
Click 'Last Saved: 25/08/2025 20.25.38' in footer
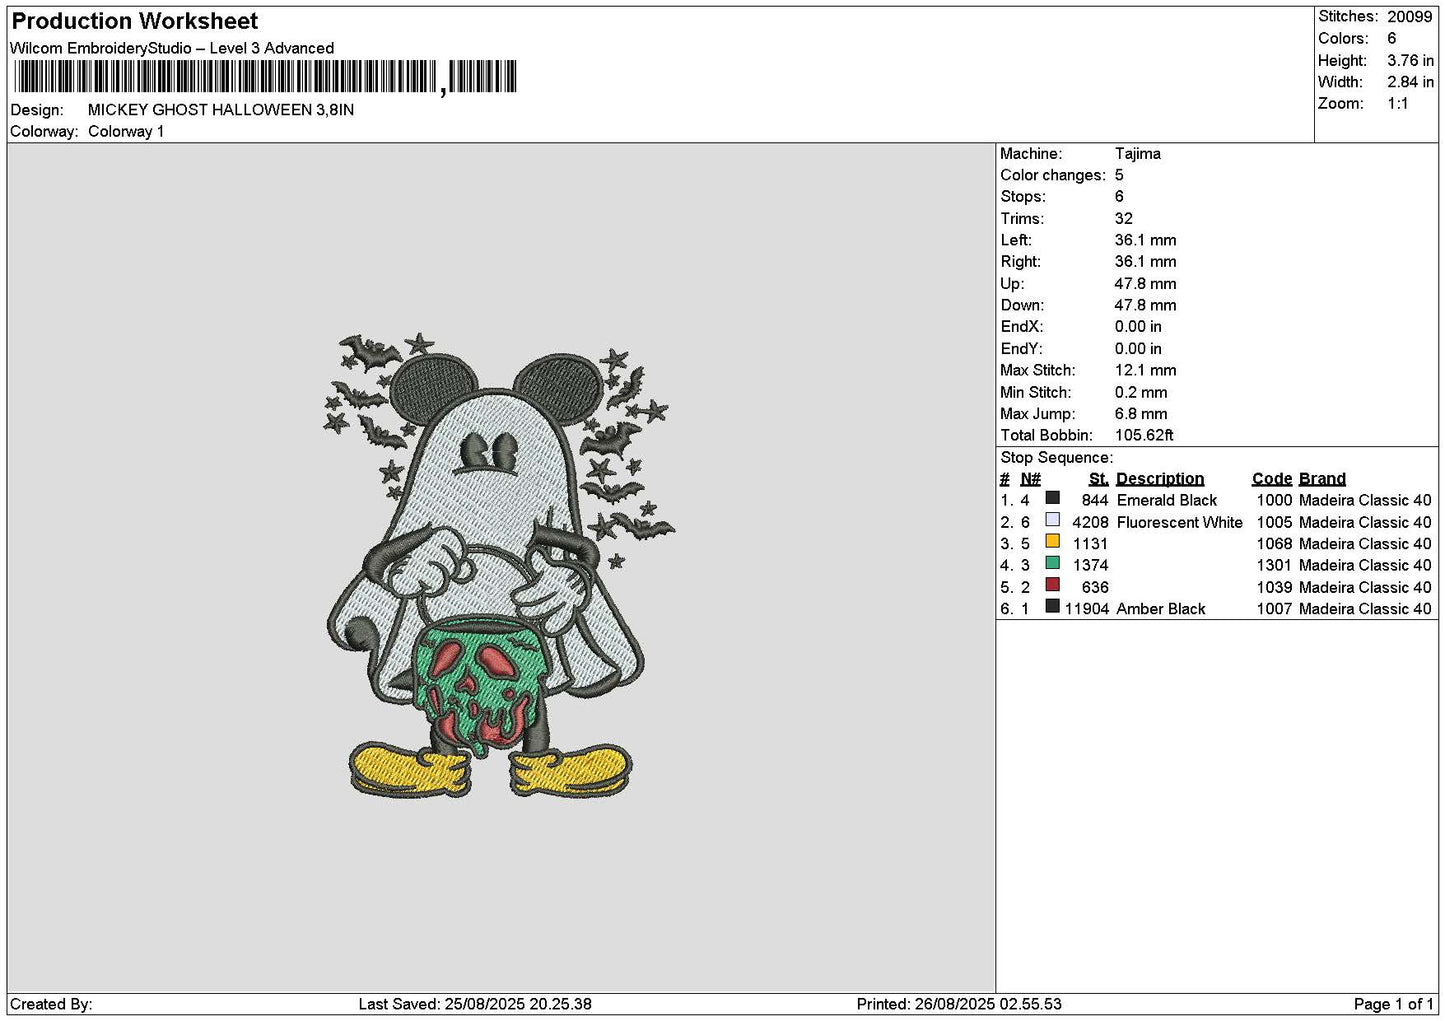(475, 1004)
